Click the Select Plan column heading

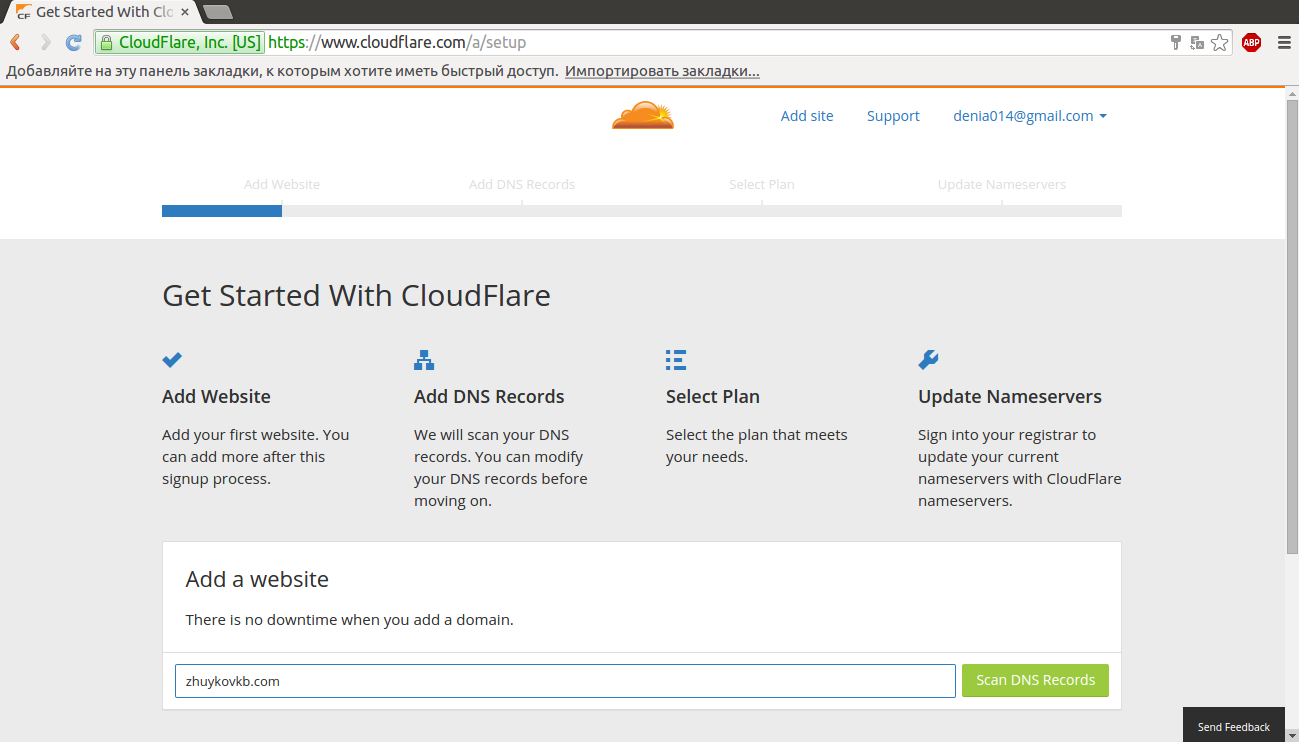pos(713,397)
